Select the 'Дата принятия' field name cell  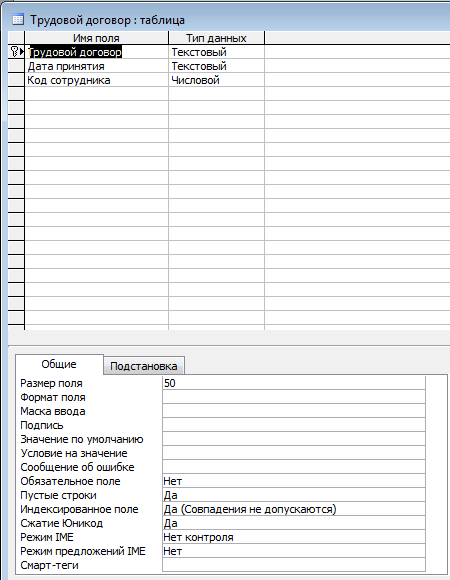tap(97, 66)
